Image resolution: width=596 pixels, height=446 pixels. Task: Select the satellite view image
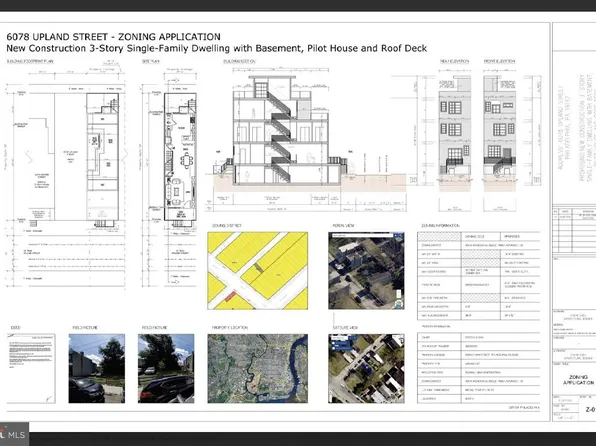click(x=366, y=368)
